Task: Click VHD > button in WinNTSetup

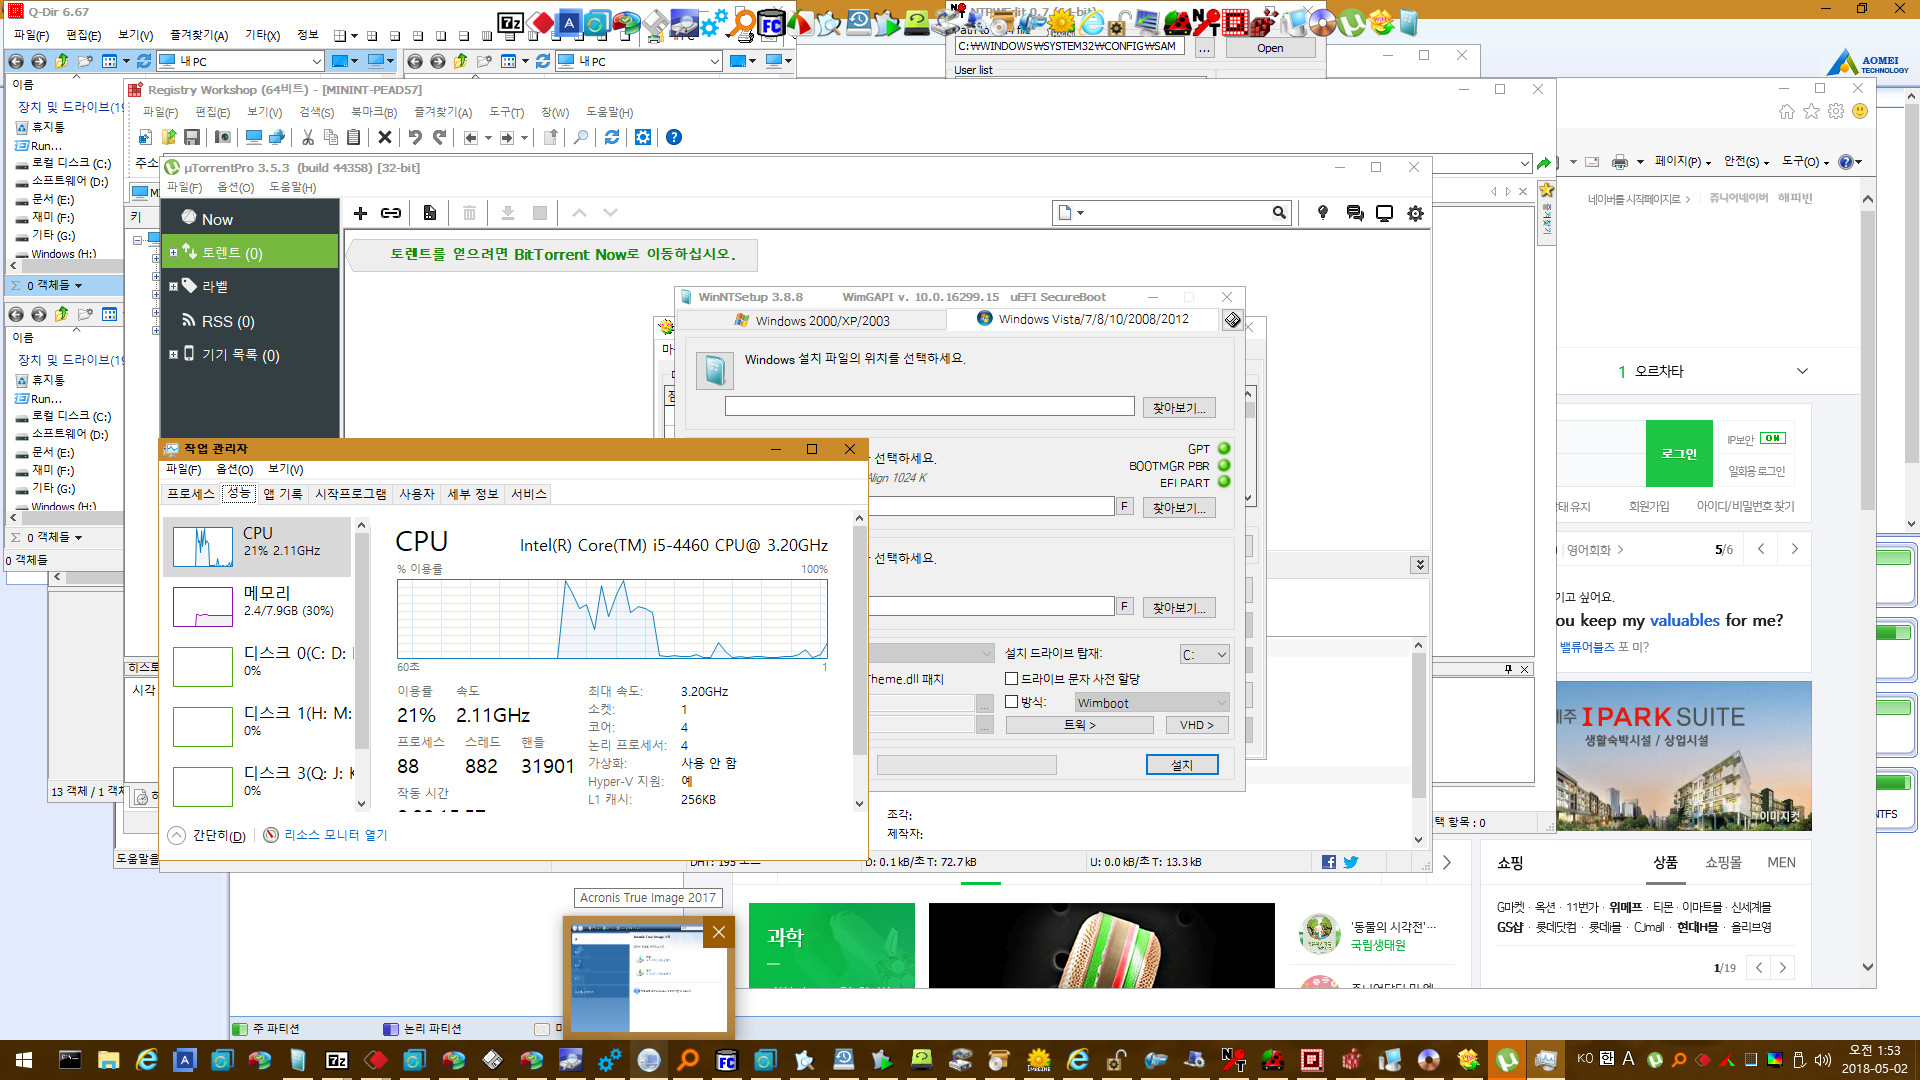Action: [x=1196, y=725]
